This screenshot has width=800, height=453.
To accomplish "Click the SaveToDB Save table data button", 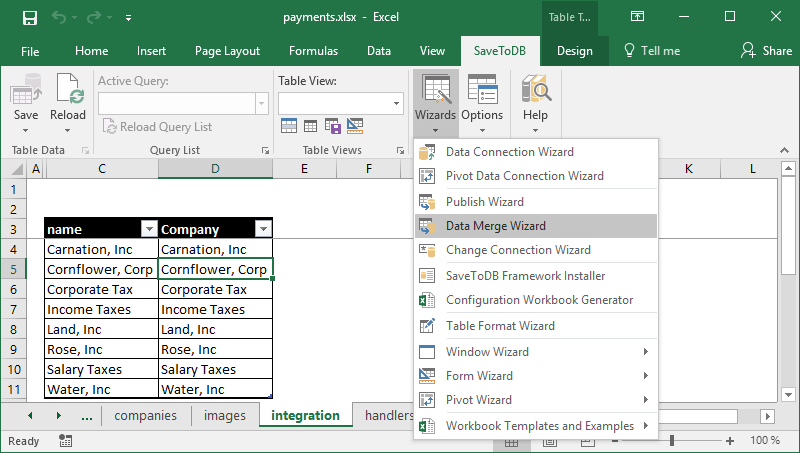I will [26, 97].
